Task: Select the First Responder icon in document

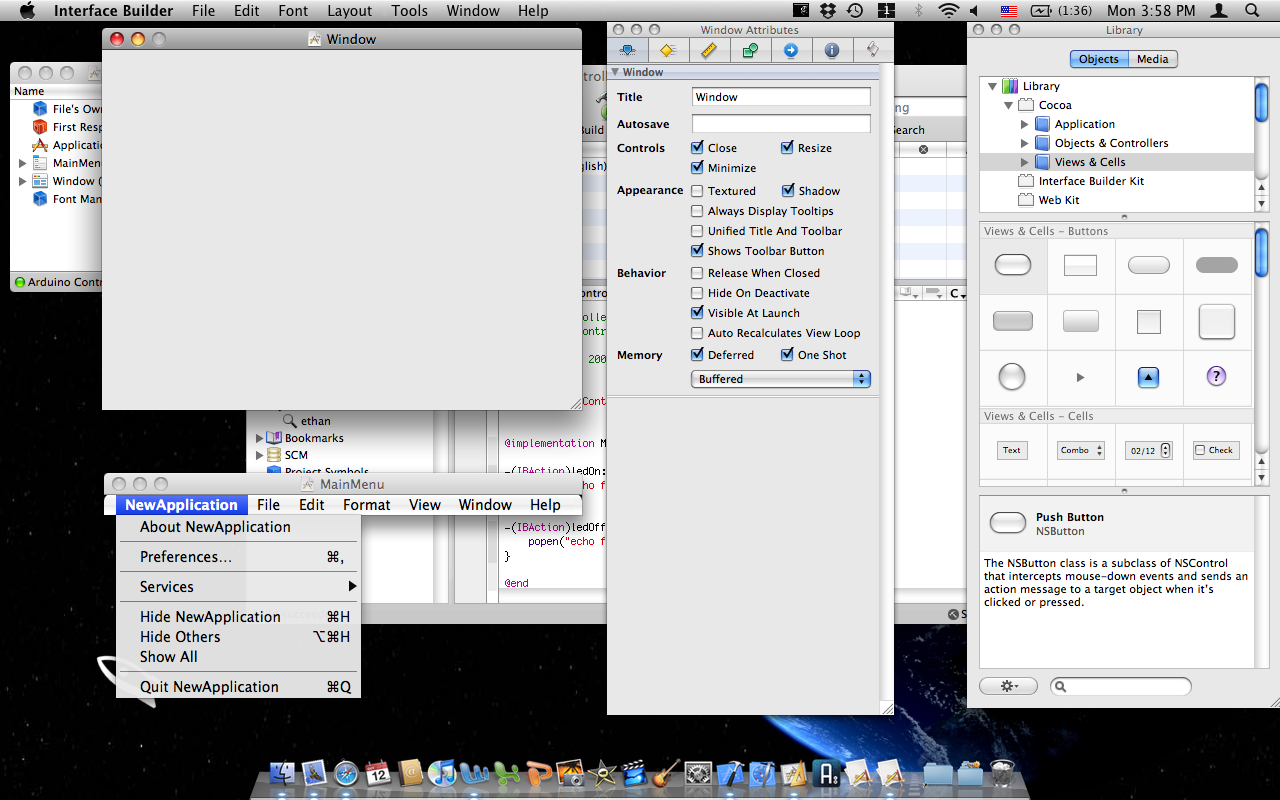Action: 40,127
